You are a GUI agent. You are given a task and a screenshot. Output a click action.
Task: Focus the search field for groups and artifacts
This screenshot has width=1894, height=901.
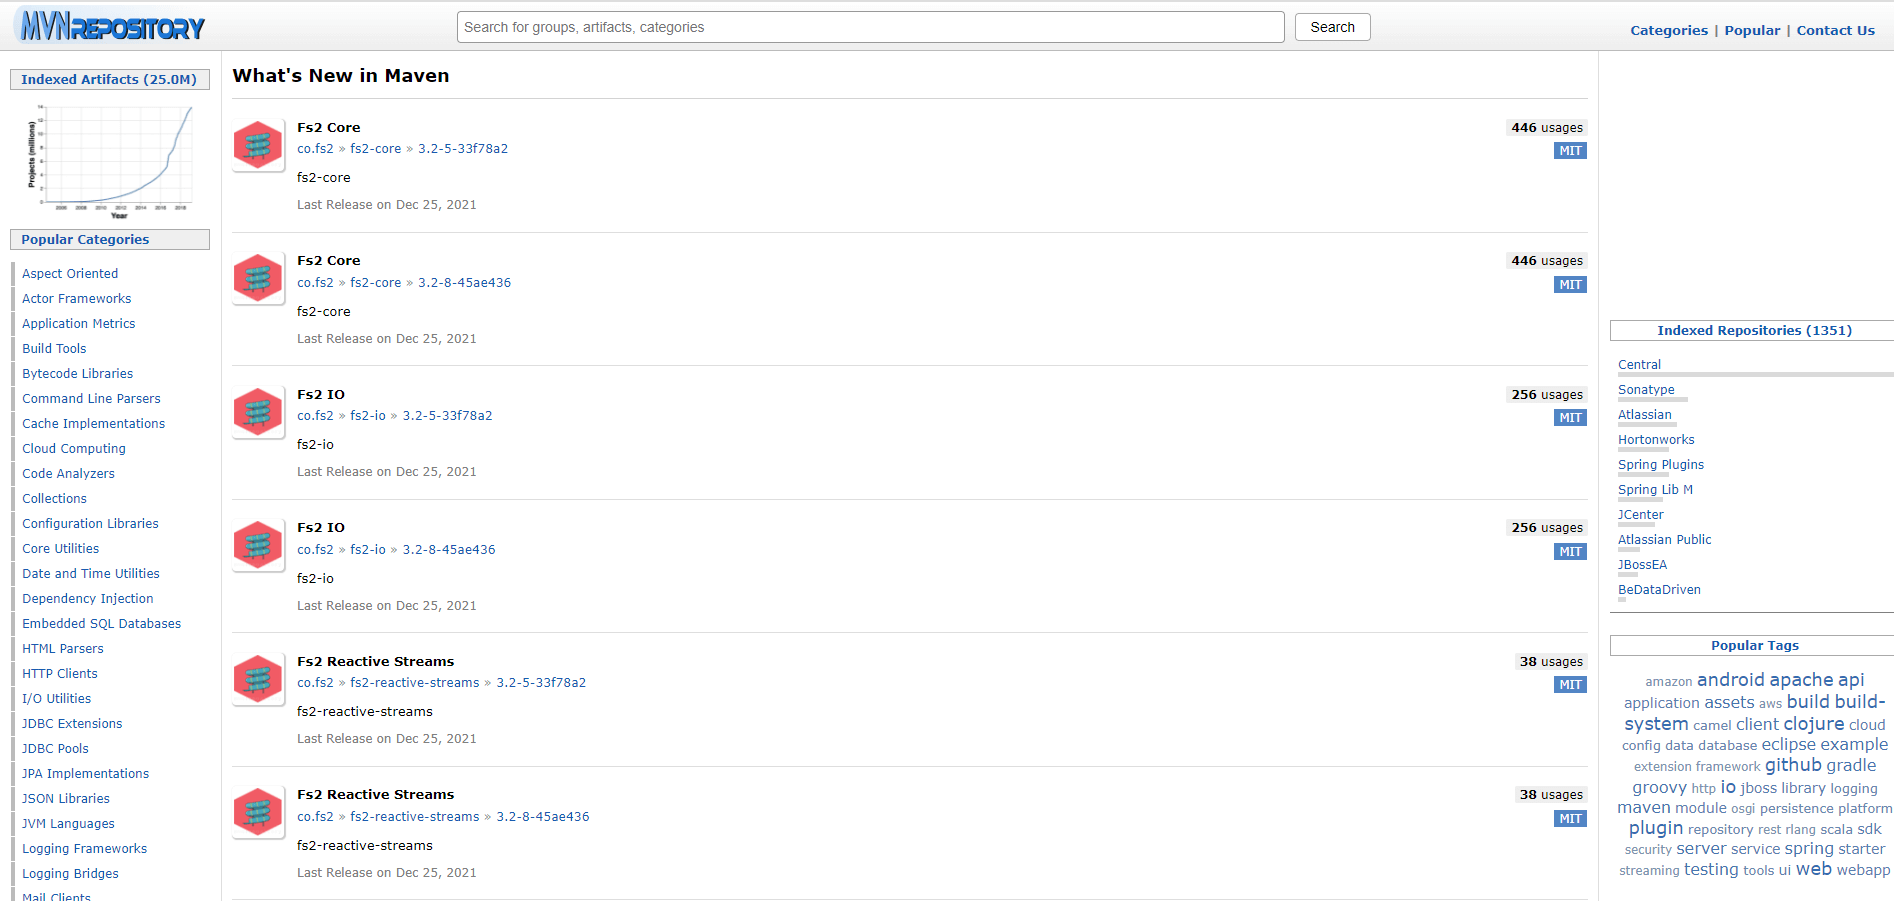[x=870, y=27]
